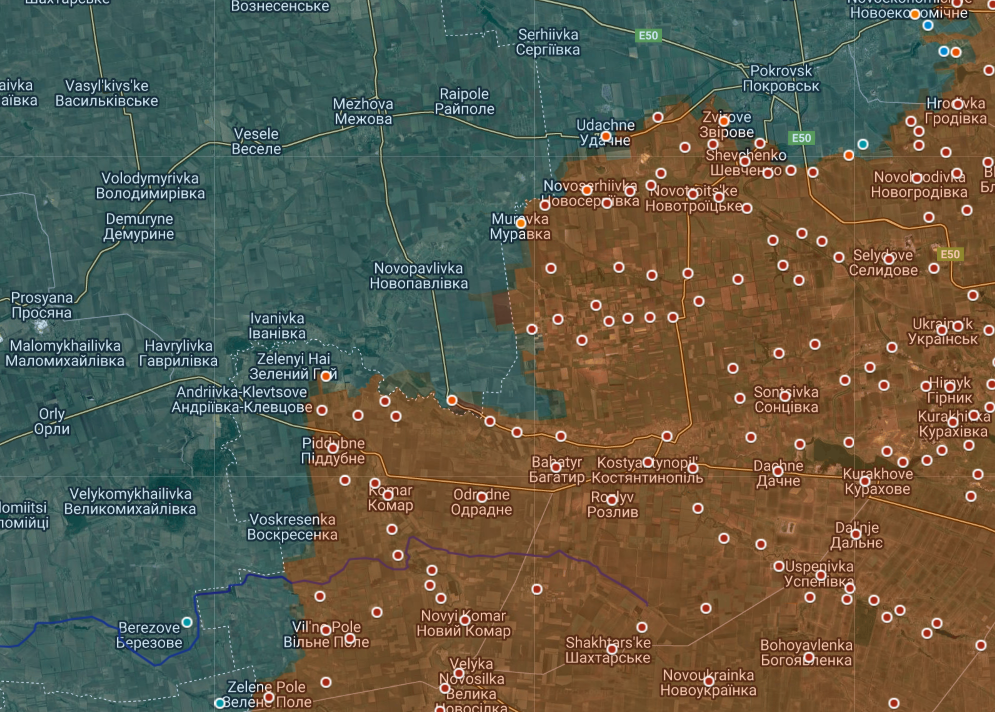Click the red marker at Dalnje

pos(856,534)
